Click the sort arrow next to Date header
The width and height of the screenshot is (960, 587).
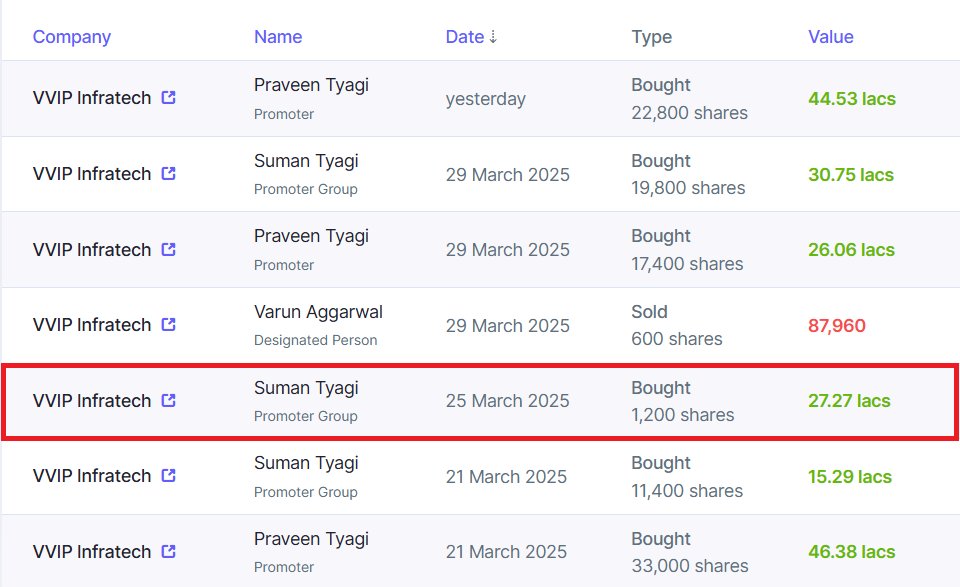click(x=493, y=37)
